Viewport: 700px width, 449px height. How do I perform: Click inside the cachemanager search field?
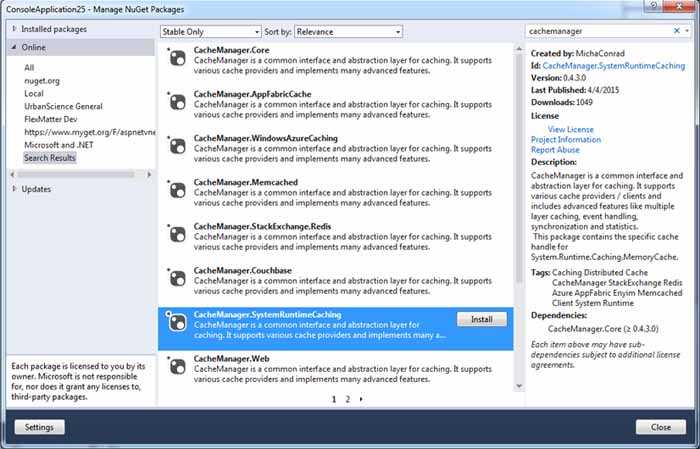[x=598, y=31]
